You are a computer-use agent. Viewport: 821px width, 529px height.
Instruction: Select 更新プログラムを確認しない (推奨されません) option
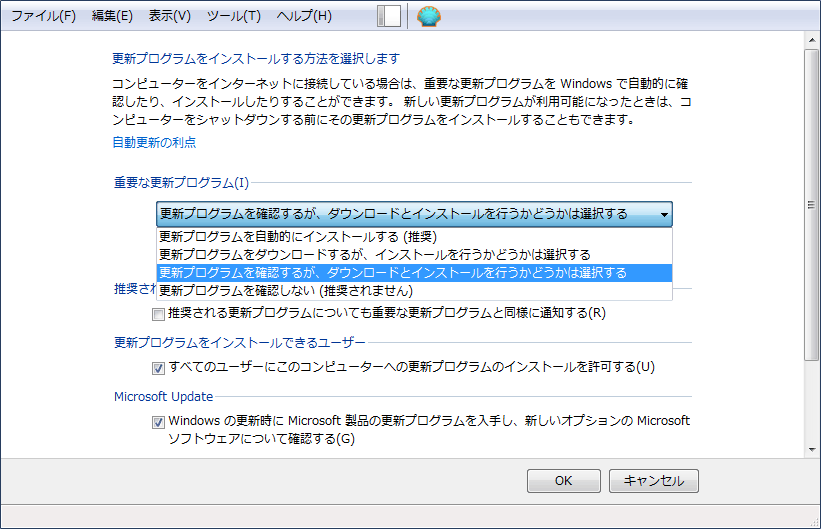(414, 291)
